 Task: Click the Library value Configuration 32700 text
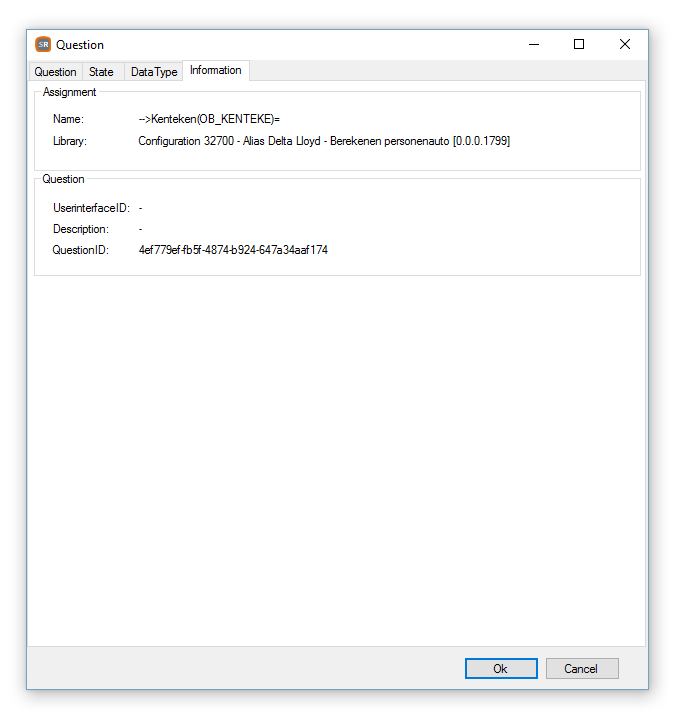(324, 141)
